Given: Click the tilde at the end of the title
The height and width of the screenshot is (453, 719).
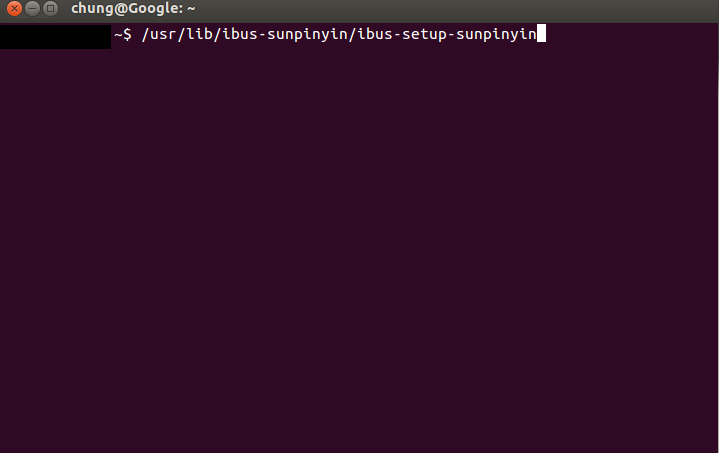Looking at the screenshot, I should pos(191,8).
